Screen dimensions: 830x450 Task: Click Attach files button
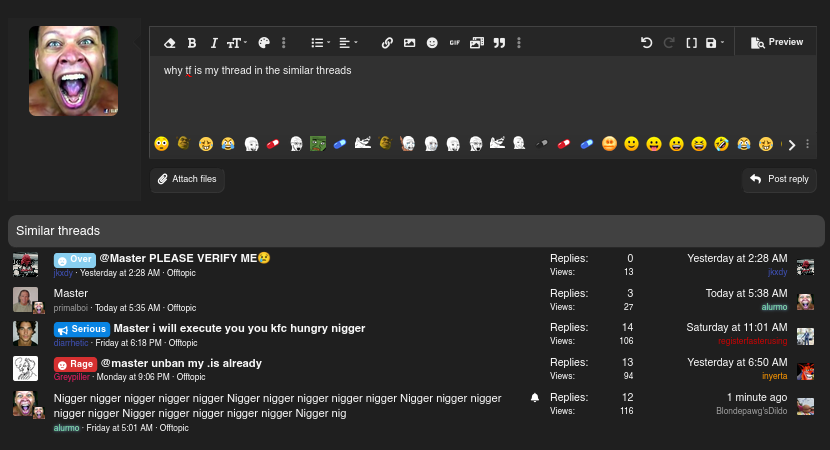pyautogui.click(x=187, y=179)
